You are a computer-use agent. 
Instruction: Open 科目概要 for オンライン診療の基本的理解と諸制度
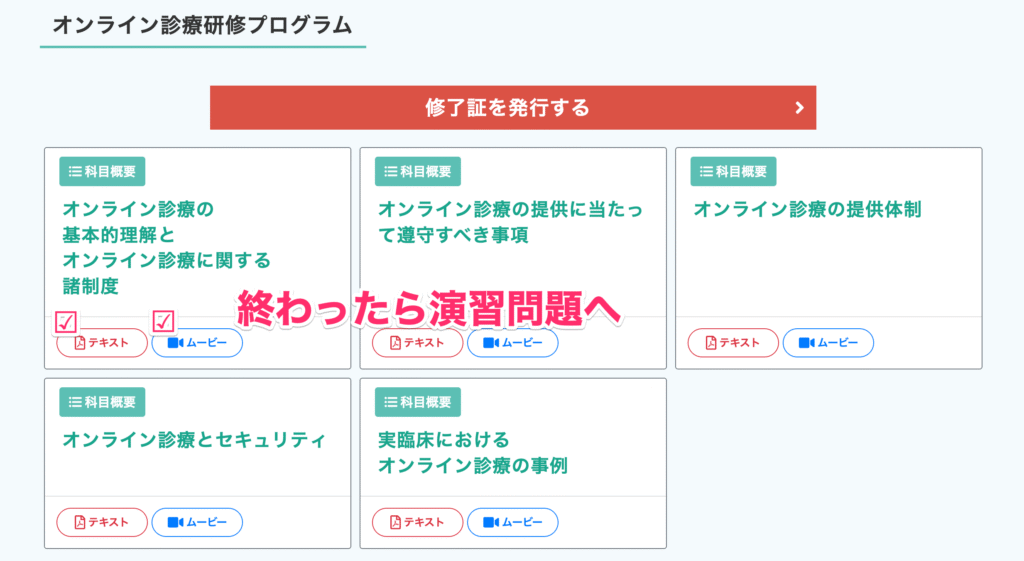click(x=102, y=171)
